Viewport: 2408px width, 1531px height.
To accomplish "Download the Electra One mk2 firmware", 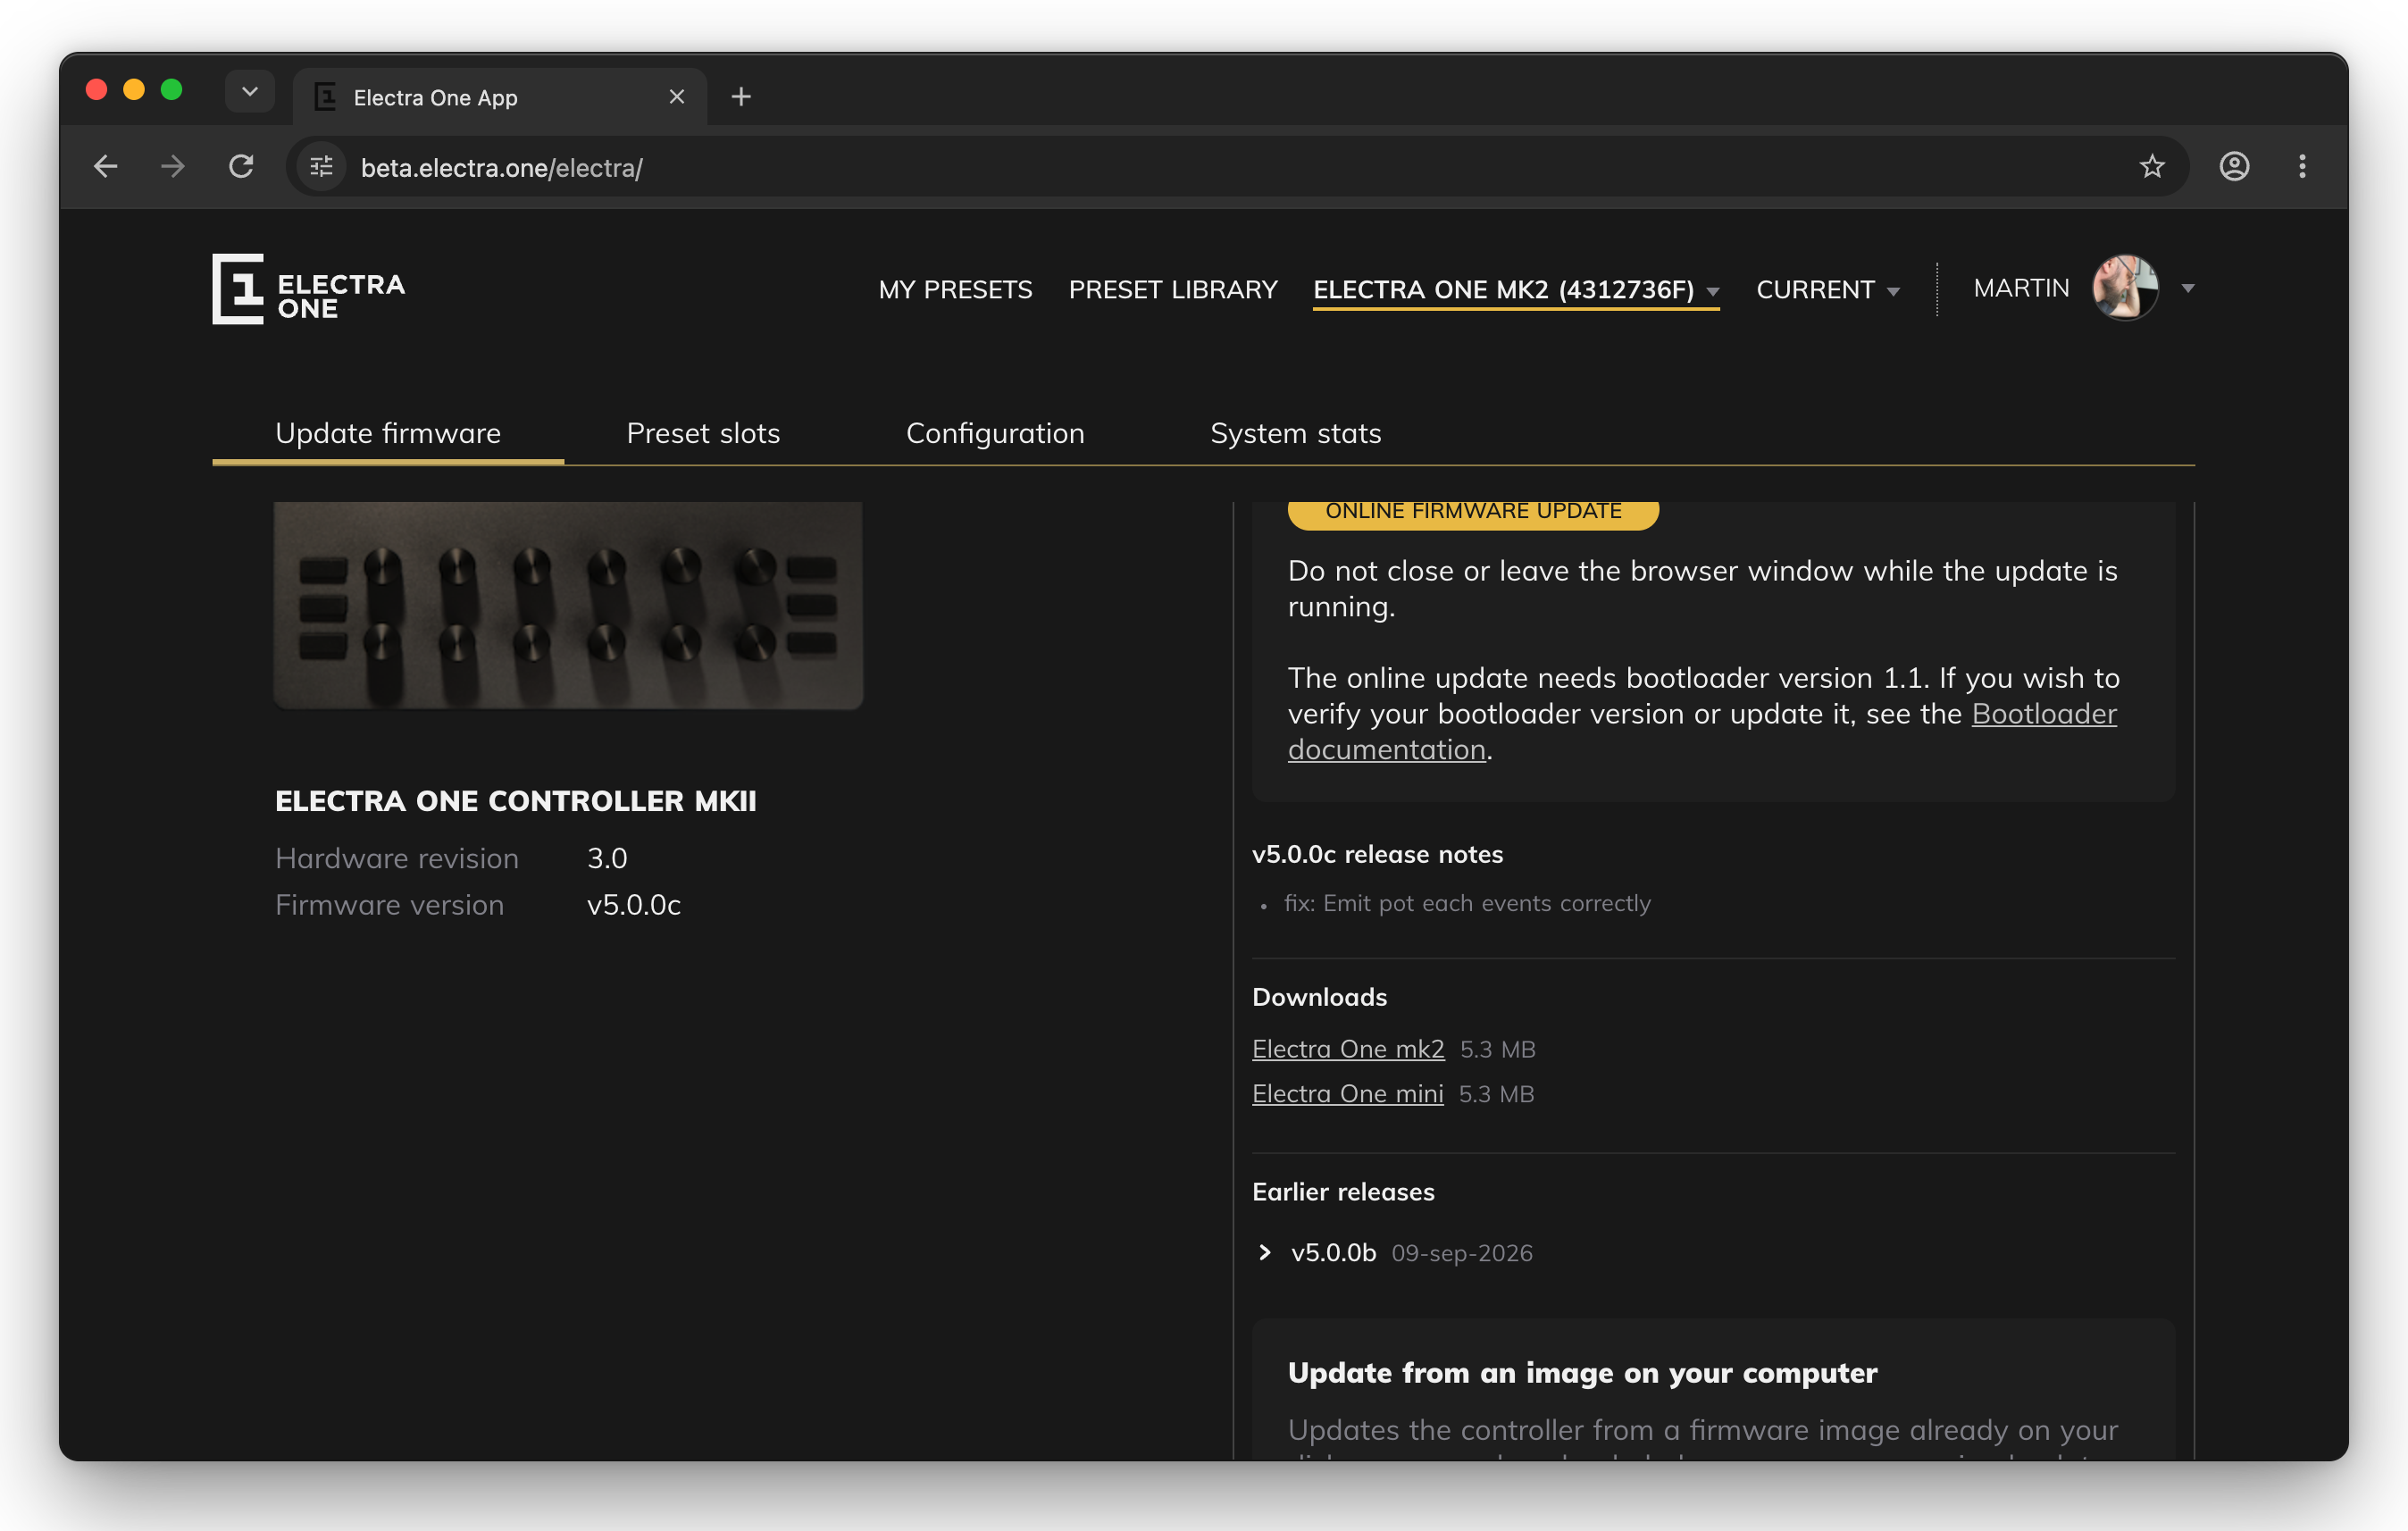I will (x=1348, y=1049).
